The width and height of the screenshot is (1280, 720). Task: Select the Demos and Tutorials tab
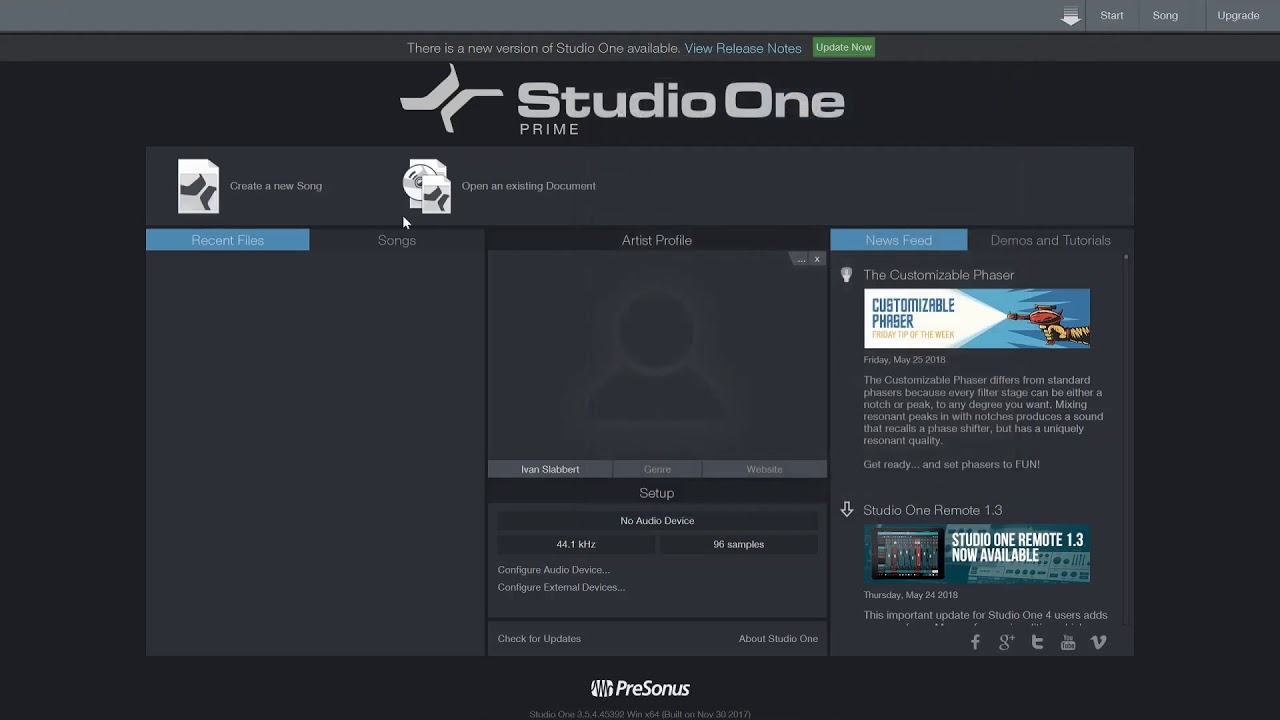pyautogui.click(x=1050, y=240)
